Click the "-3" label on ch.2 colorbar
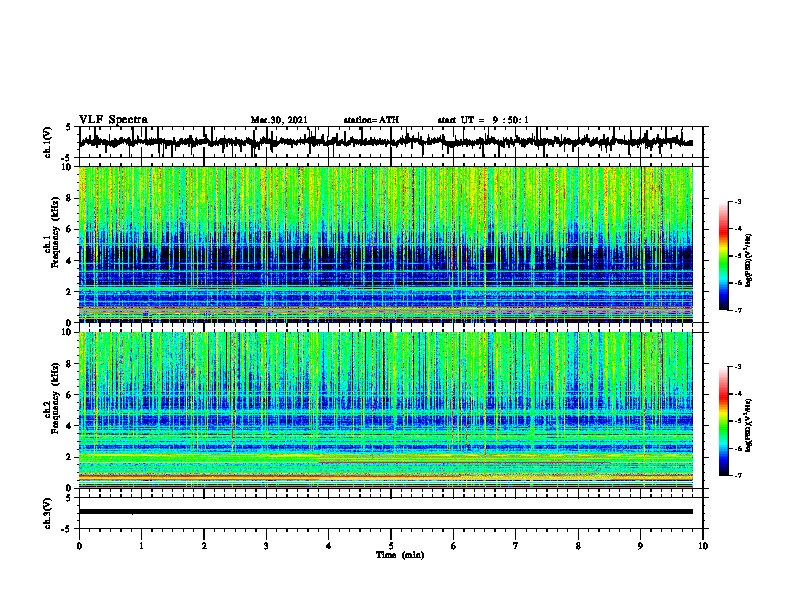This screenshot has height=612, width=792. click(x=737, y=367)
